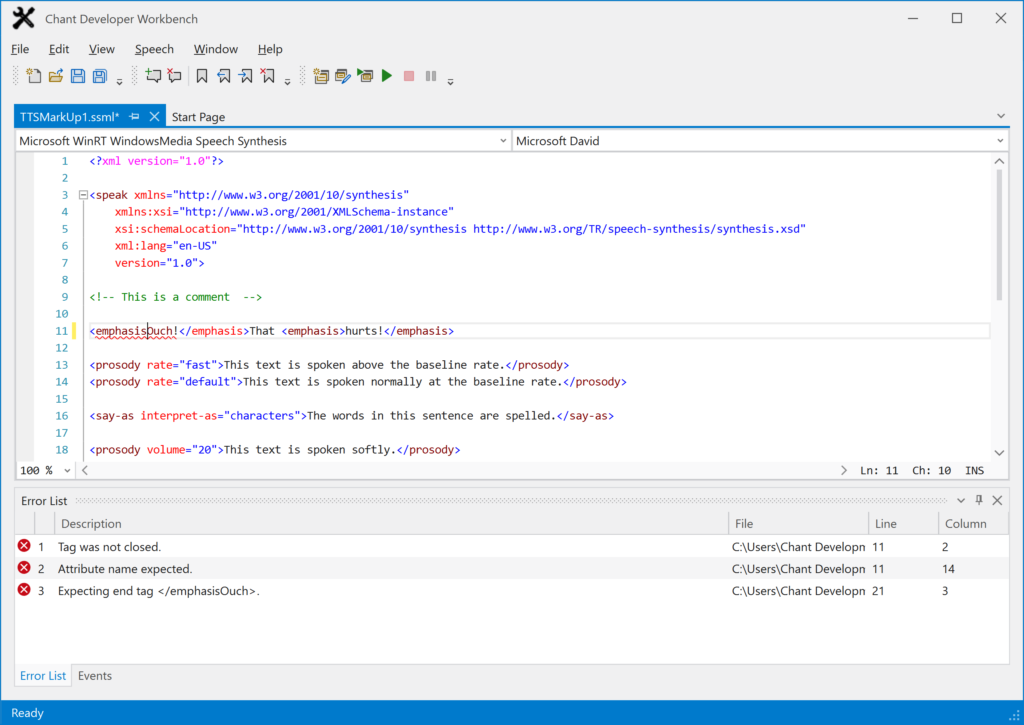Image resolution: width=1024 pixels, height=725 pixels.
Task: Open the View menu
Action: tap(101, 49)
